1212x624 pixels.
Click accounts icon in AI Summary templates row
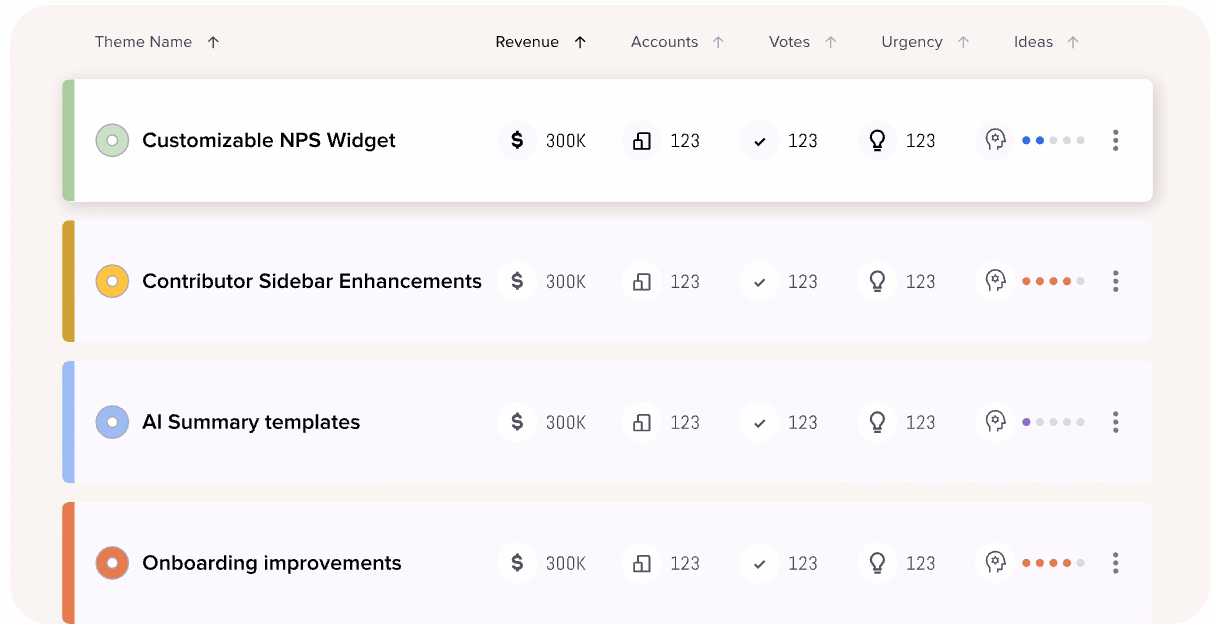[642, 422]
